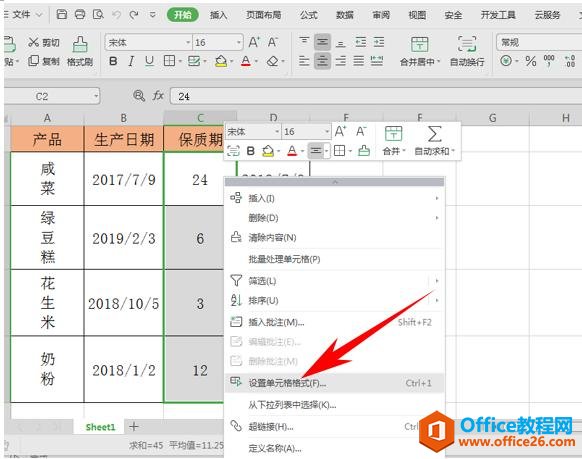Click the Print icon in quick access toolbar

(x=80, y=14)
